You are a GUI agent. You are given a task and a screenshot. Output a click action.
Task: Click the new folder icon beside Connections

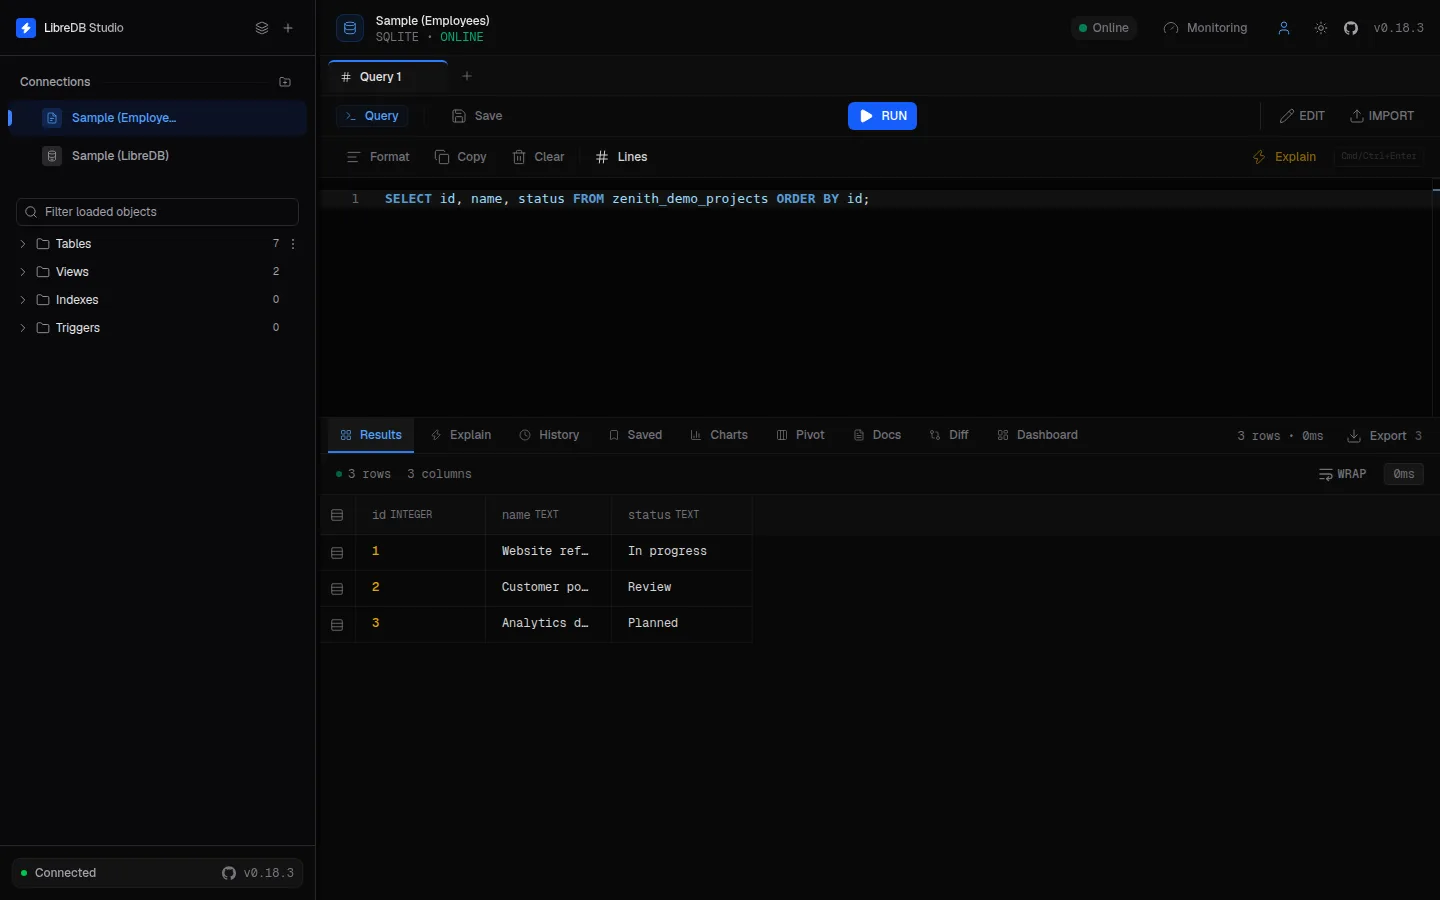click(x=285, y=82)
